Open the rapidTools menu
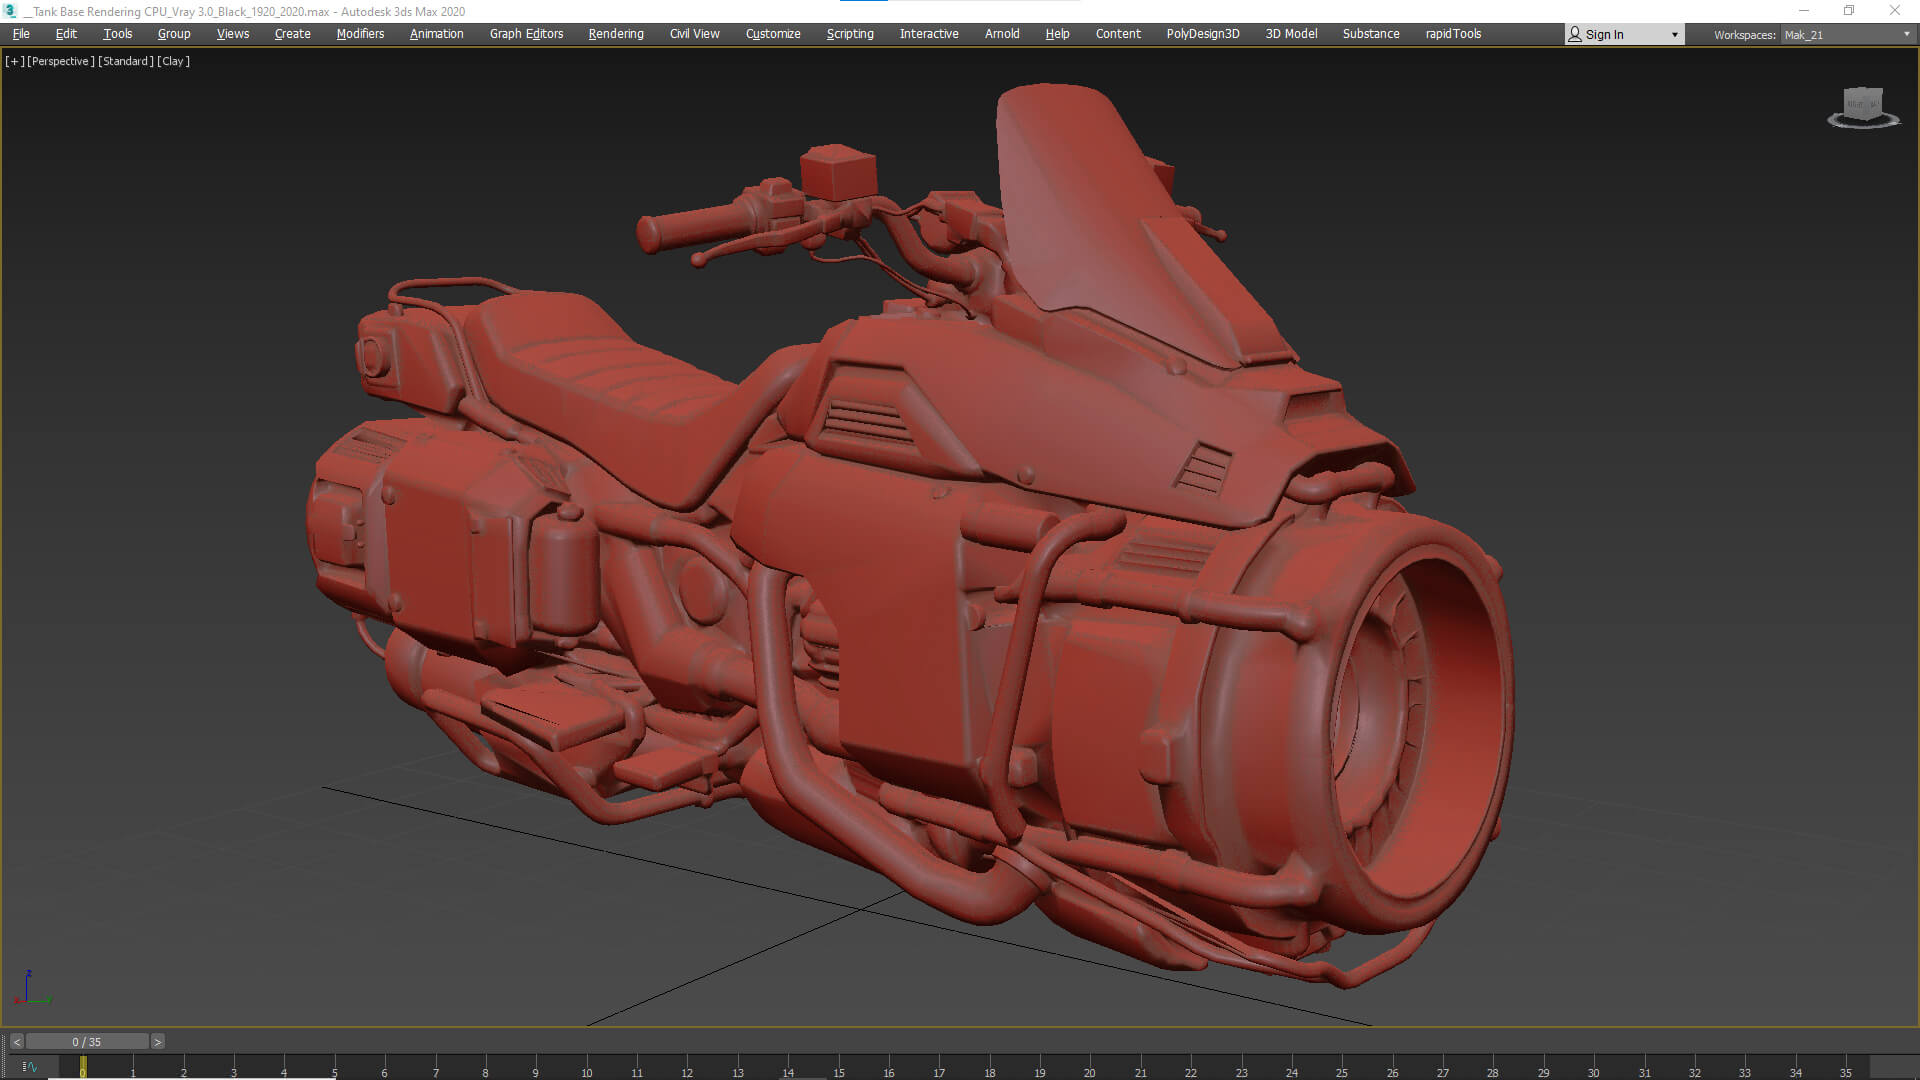The width and height of the screenshot is (1920, 1080). [1453, 34]
